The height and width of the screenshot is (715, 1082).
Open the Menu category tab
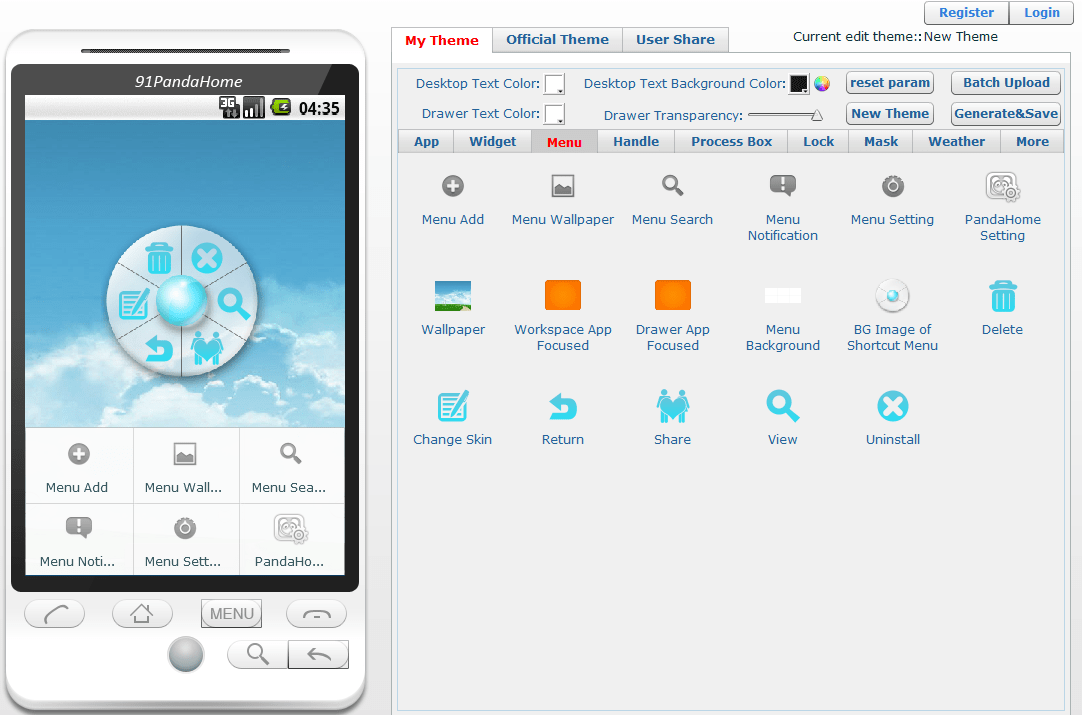tap(564, 142)
